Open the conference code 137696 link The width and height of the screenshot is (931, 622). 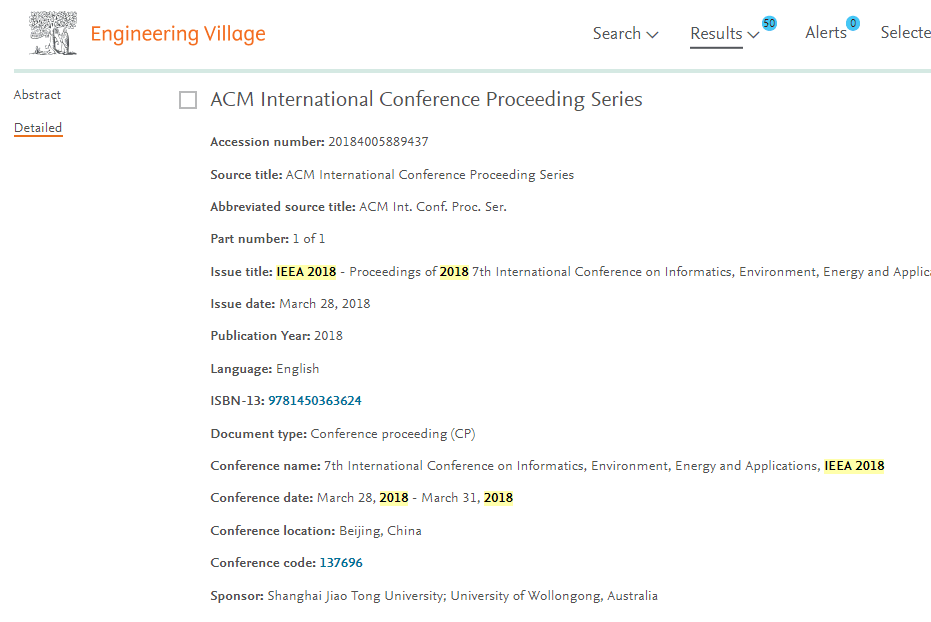[x=341, y=563]
